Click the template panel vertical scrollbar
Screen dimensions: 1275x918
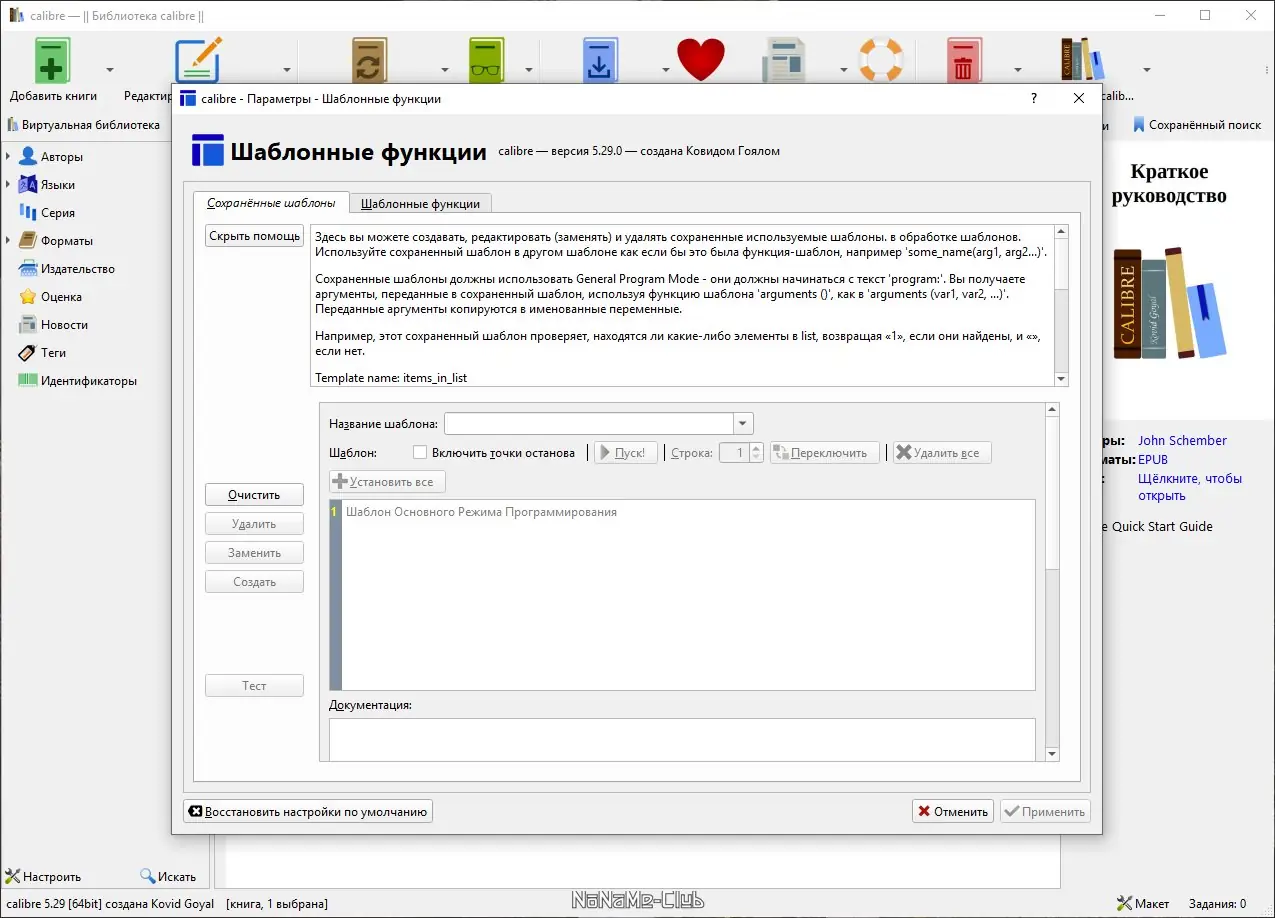point(1052,580)
